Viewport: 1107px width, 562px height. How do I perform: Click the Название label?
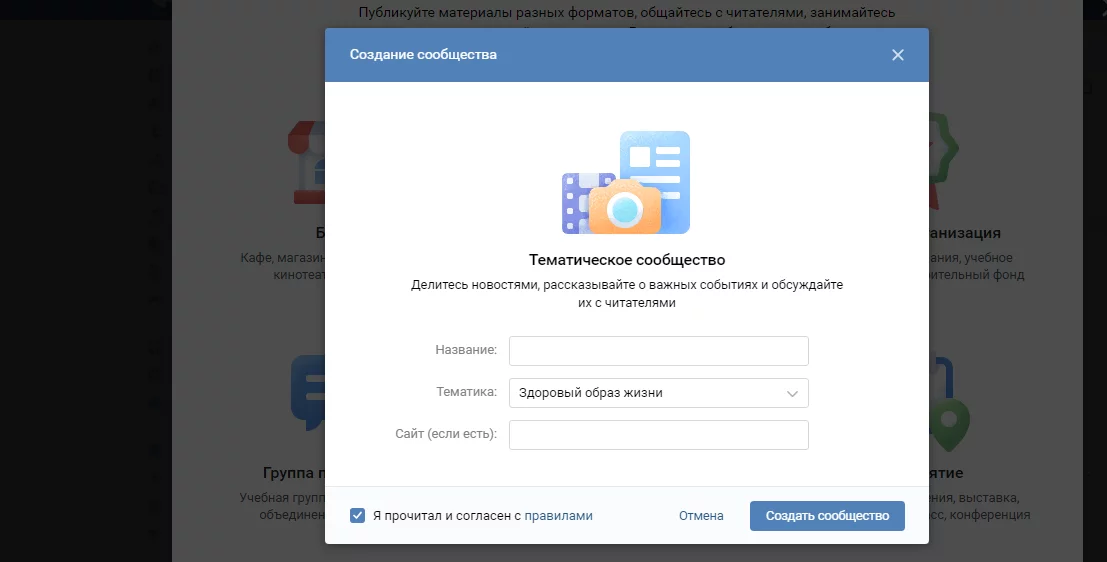(x=466, y=349)
